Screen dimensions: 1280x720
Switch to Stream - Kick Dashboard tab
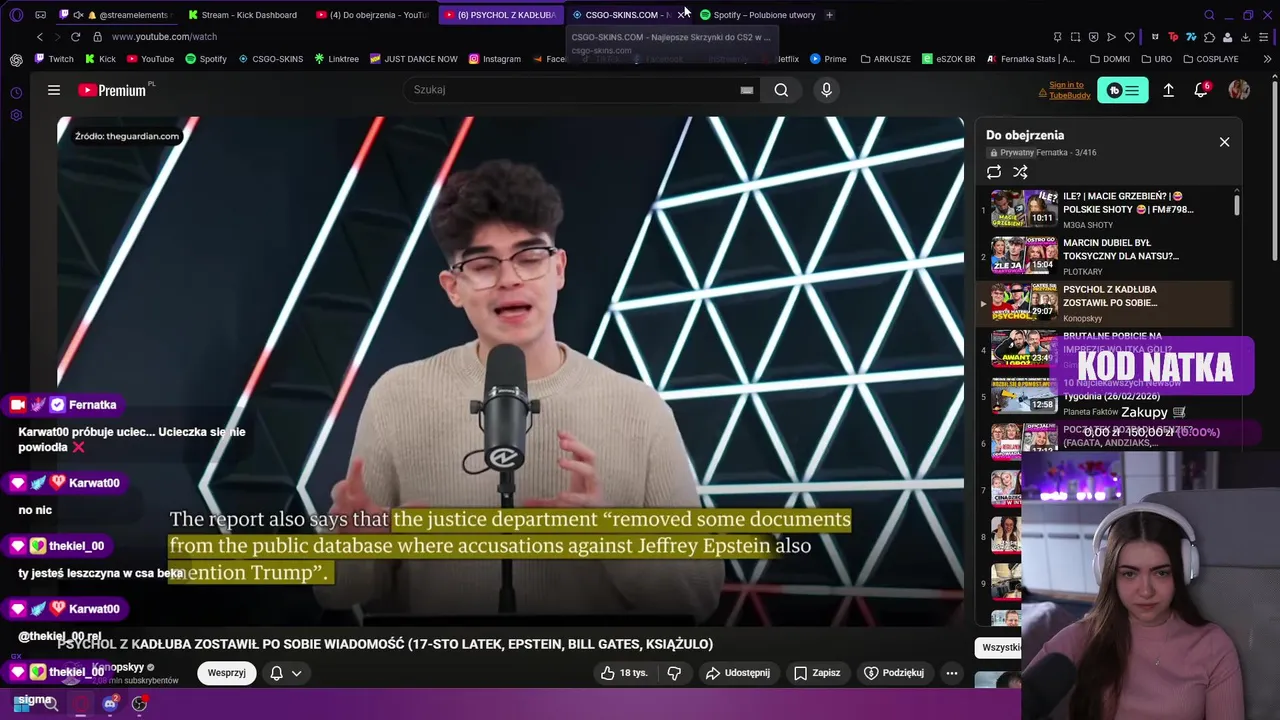[244, 15]
